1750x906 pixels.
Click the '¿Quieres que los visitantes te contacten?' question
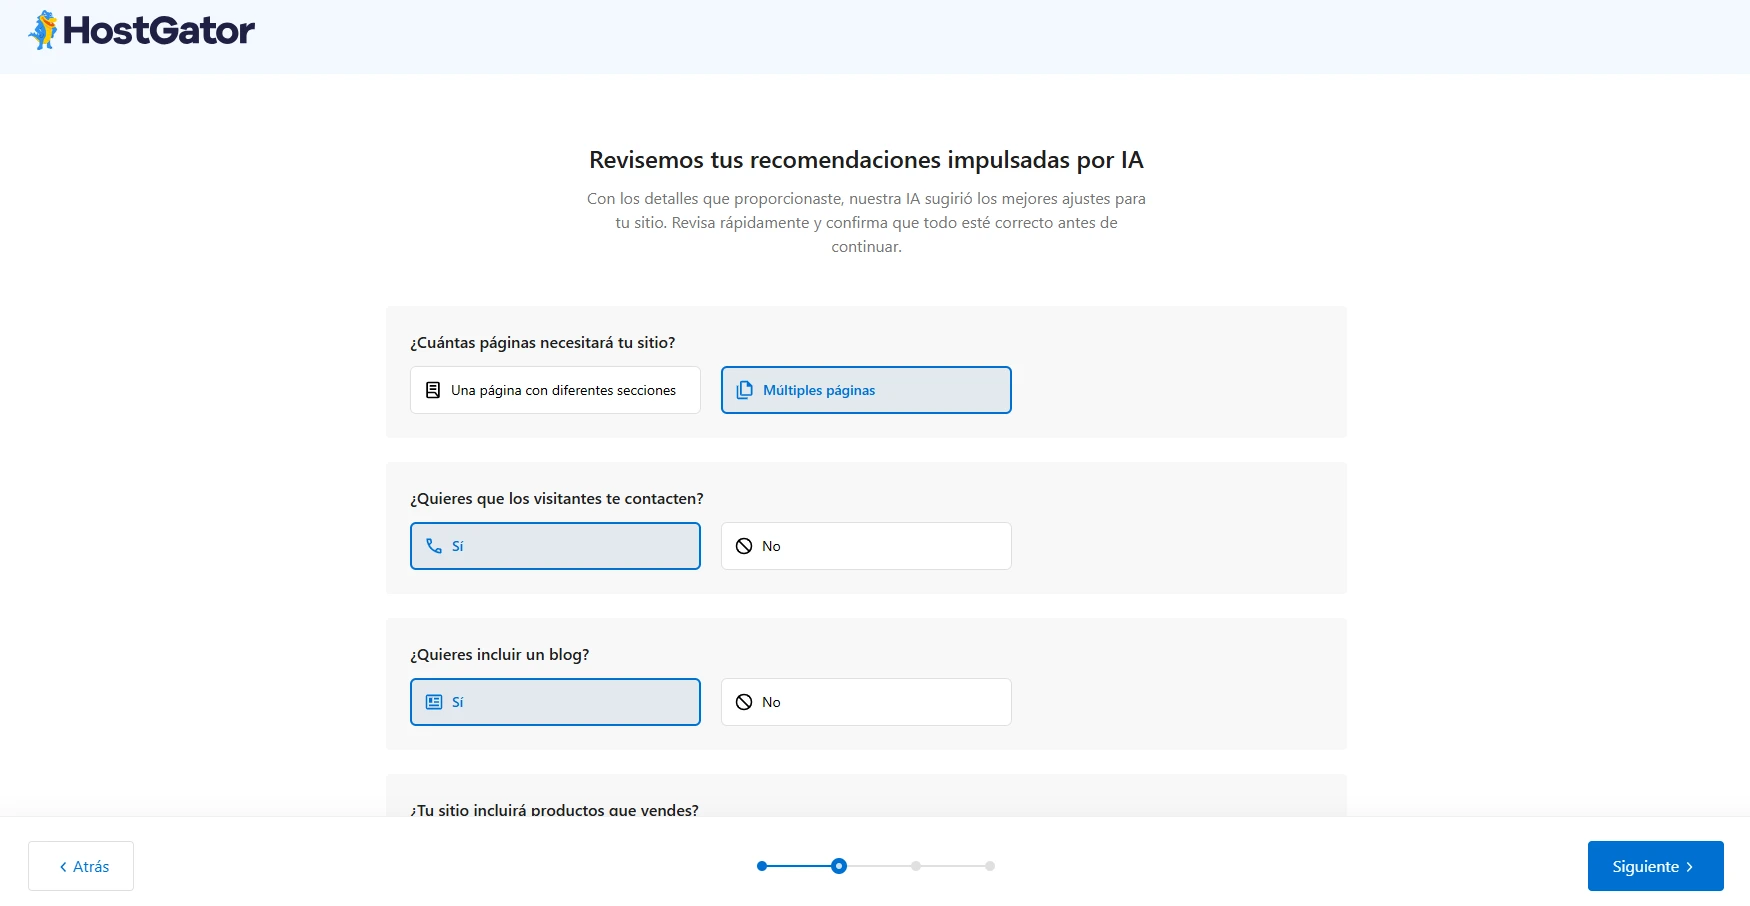(x=556, y=498)
